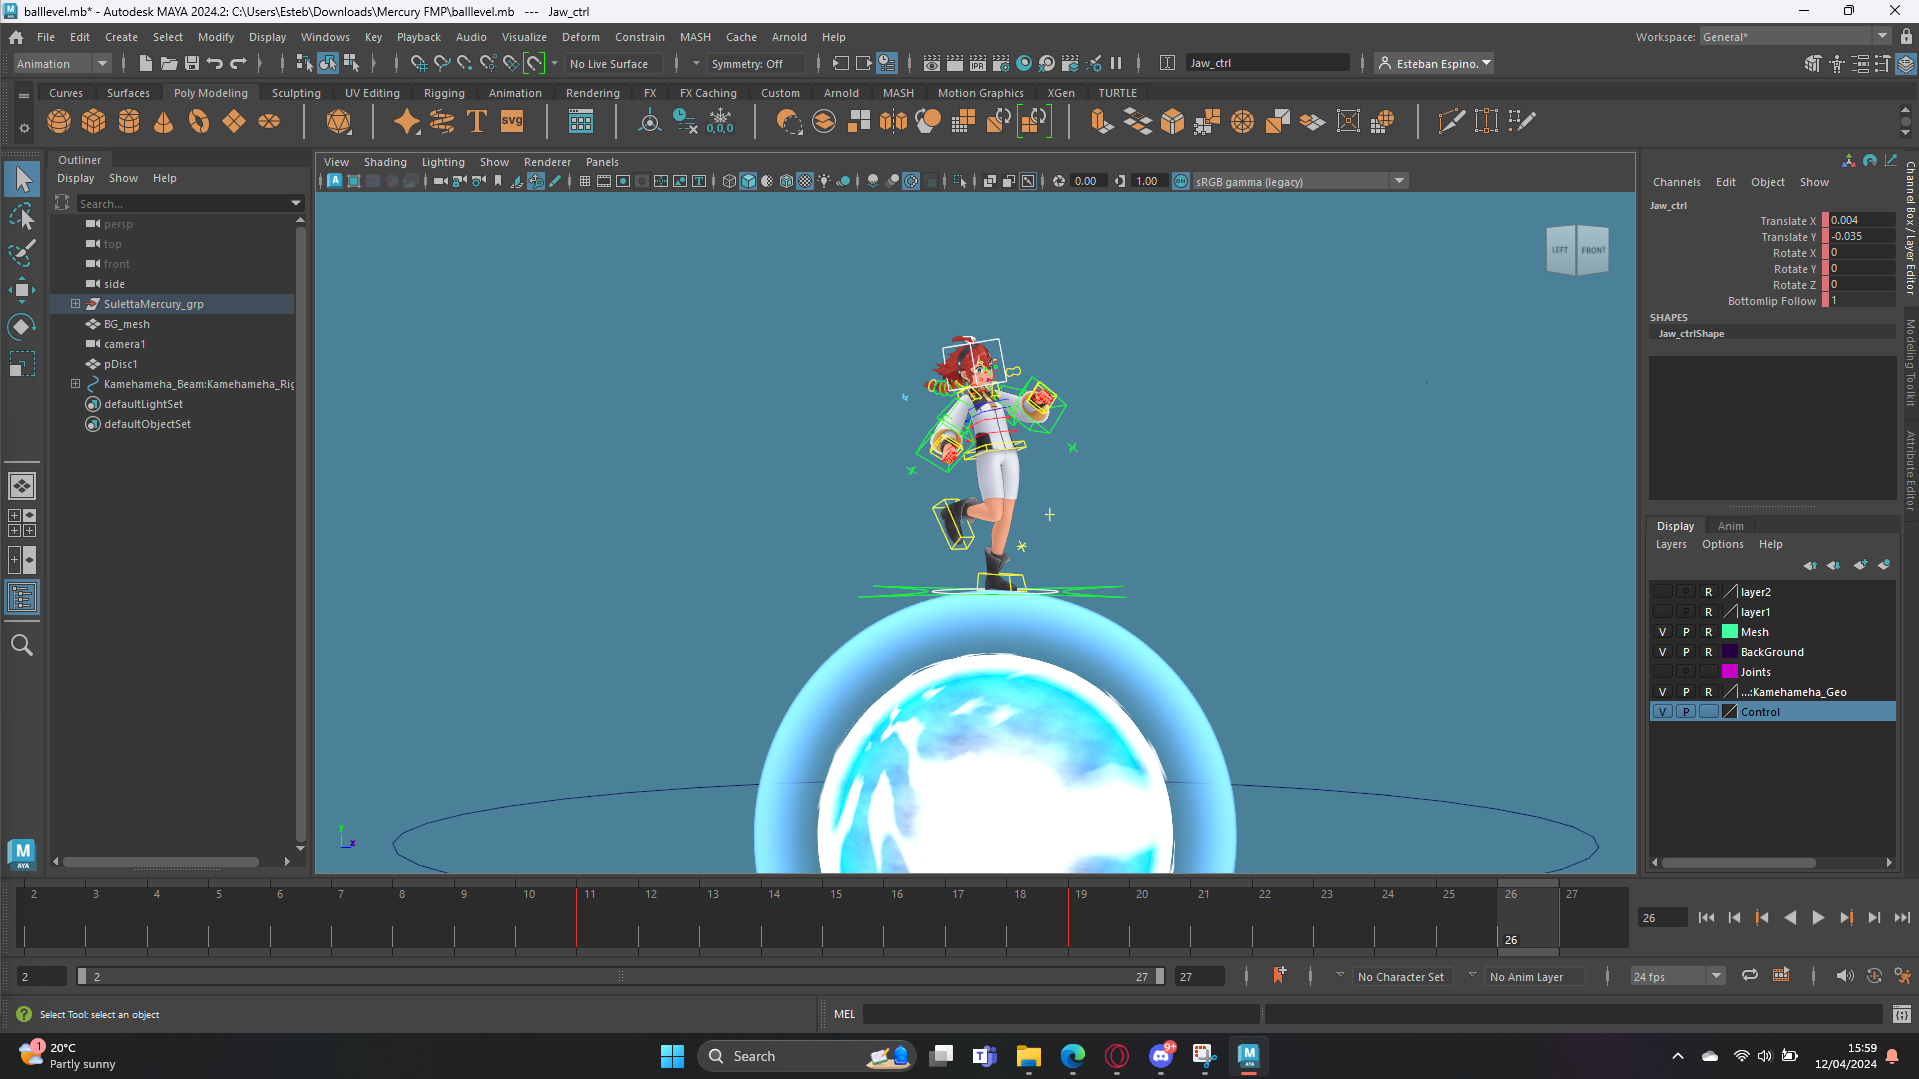Click Play Forwards button
The width and height of the screenshot is (1919, 1079).
1818,917
